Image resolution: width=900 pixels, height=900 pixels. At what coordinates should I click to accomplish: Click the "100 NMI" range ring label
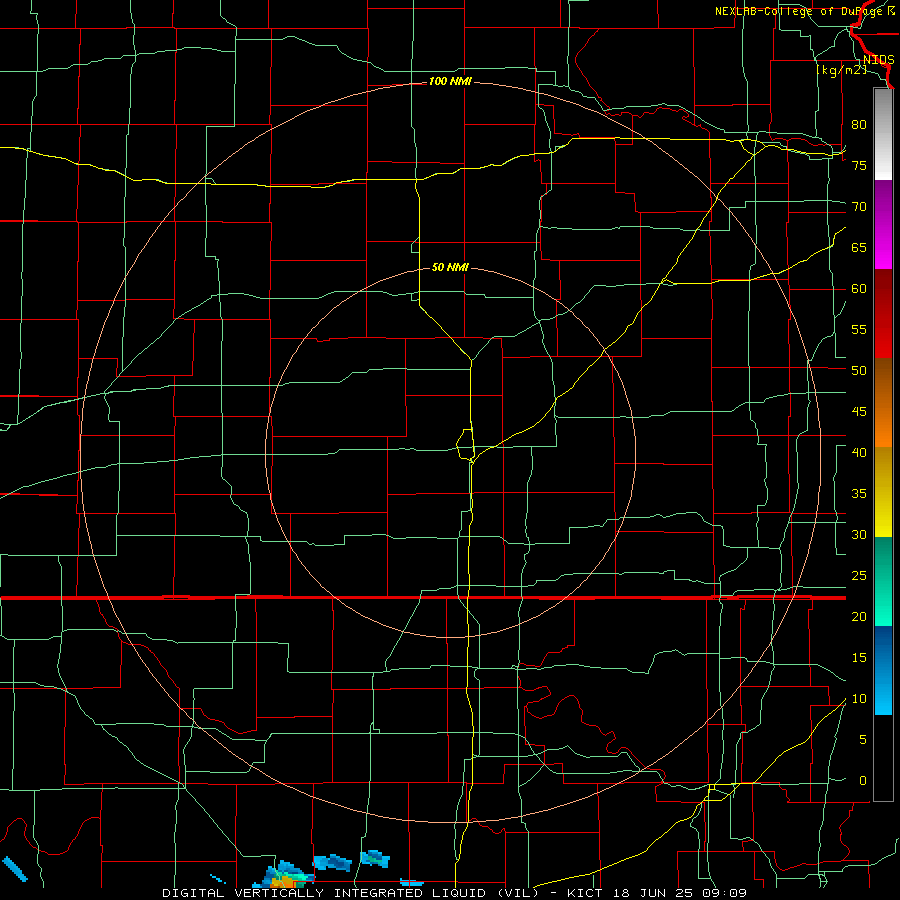pyautogui.click(x=450, y=82)
